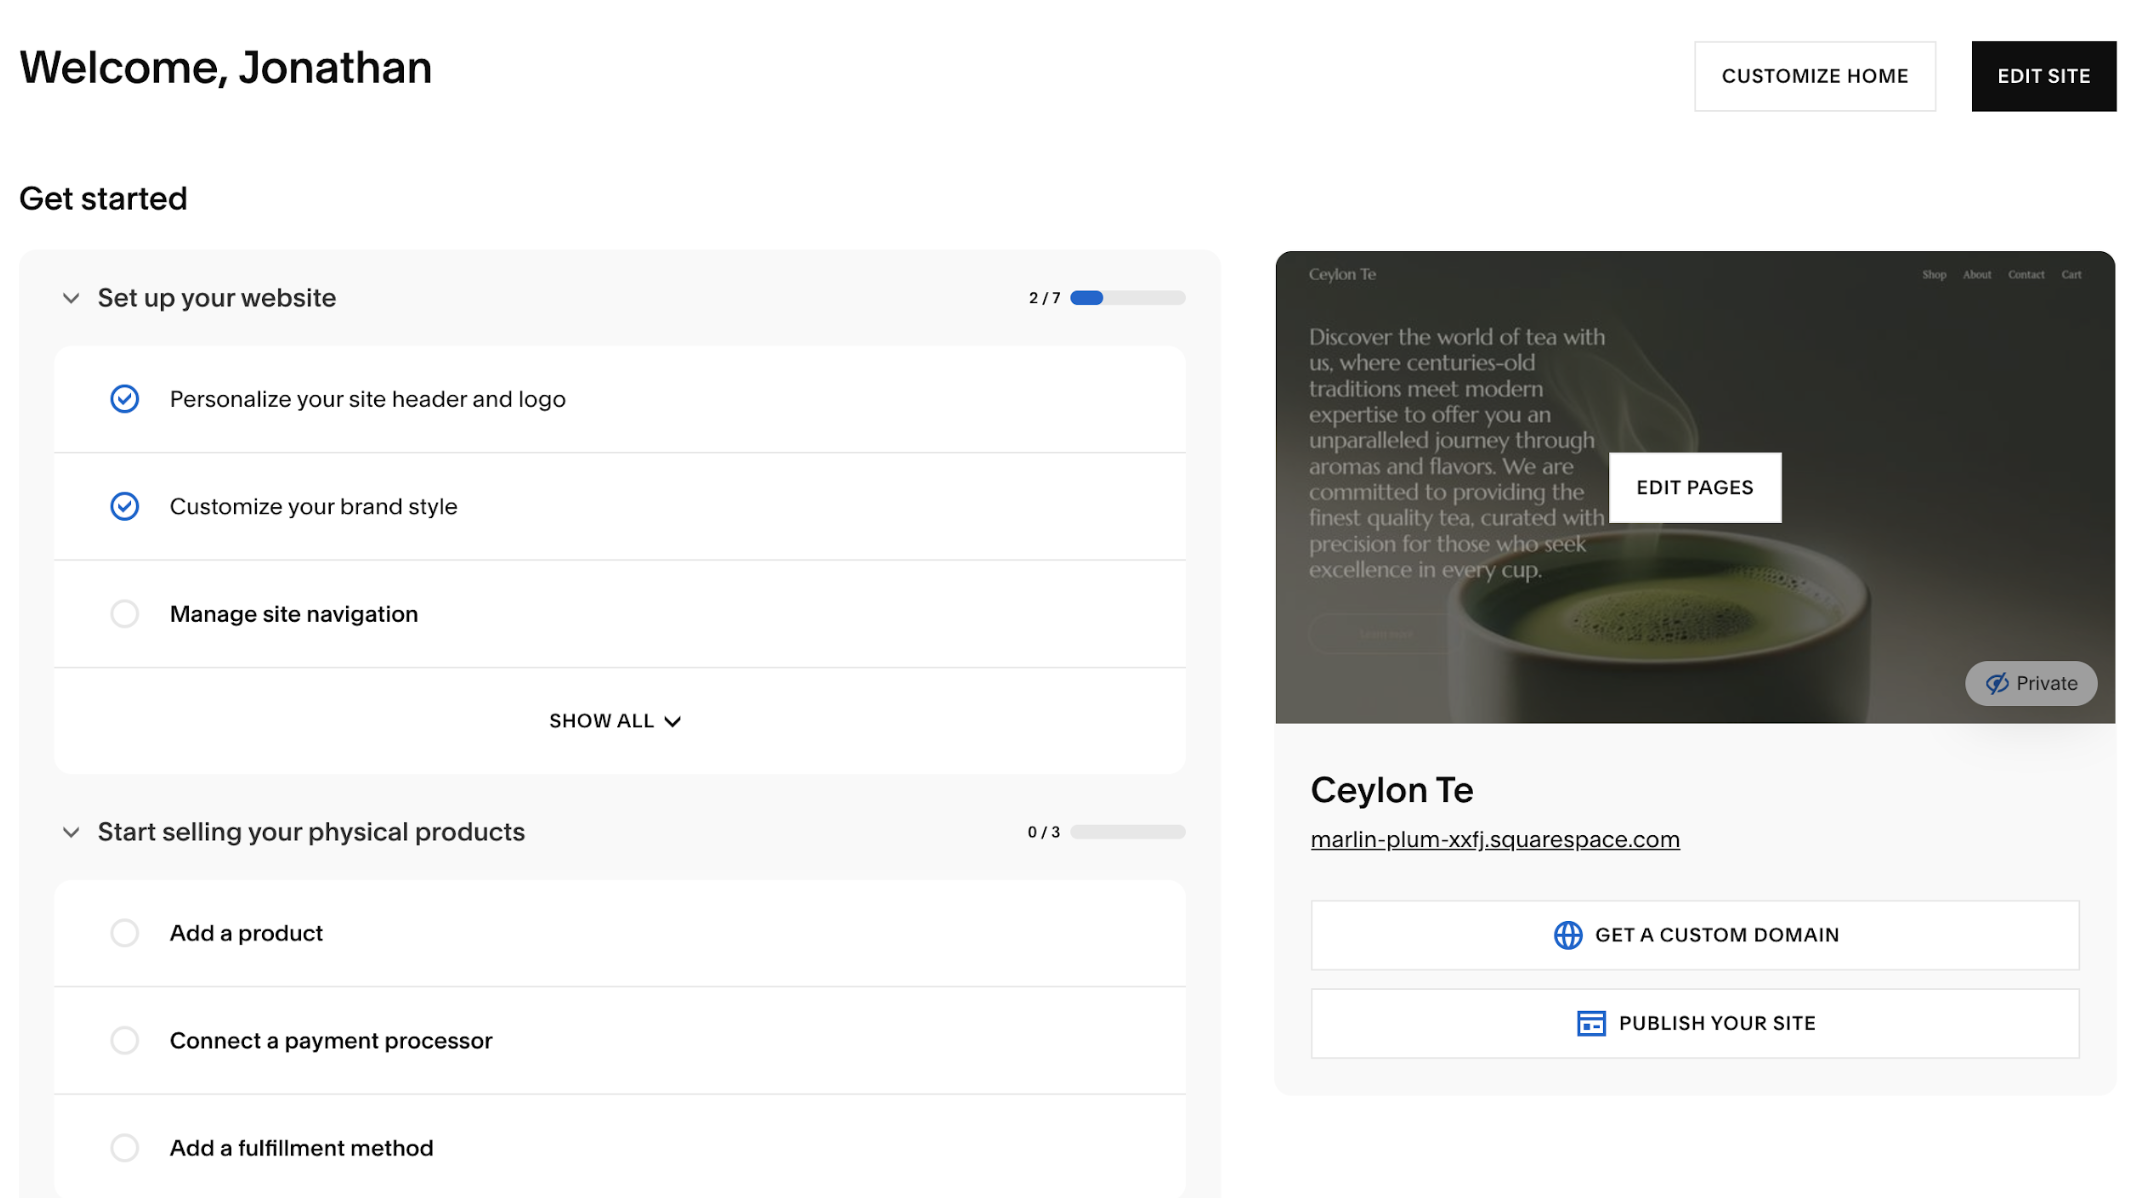Open Cart in site preview navigation
Screen dimensions: 2154x1198
2070,275
